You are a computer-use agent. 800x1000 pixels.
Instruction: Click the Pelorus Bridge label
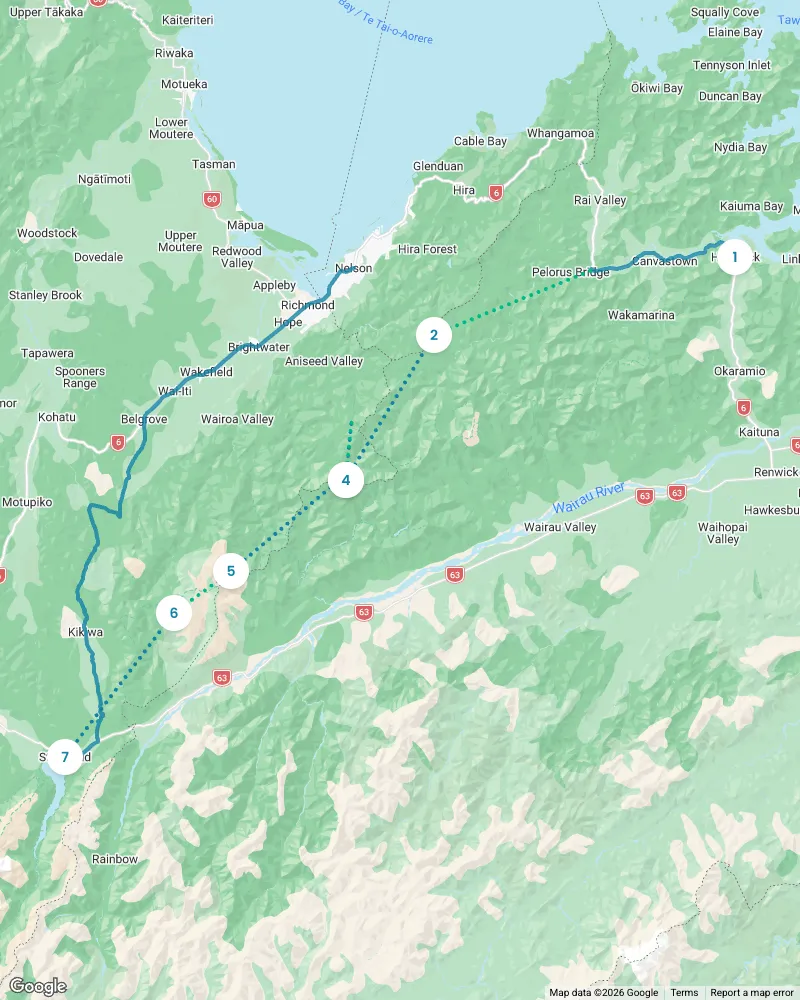point(570,272)
